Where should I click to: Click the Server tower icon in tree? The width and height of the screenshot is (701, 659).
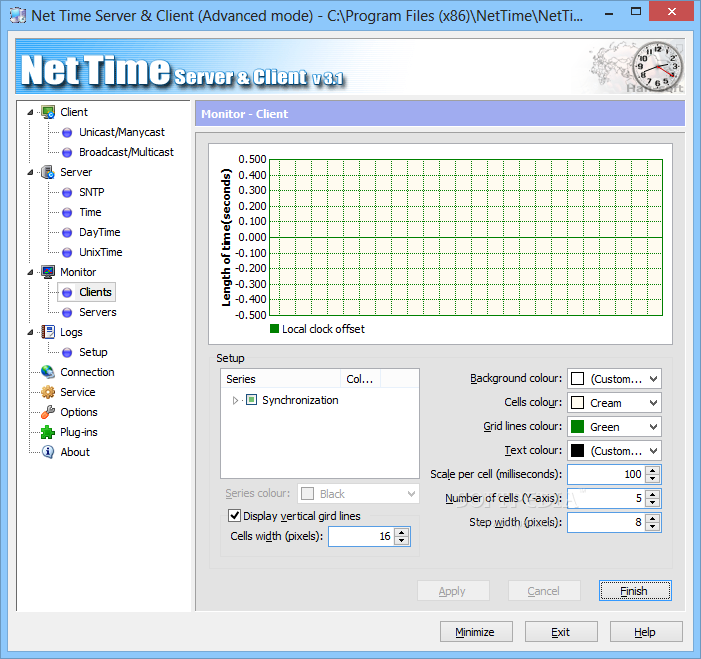[x=48, y=172]
